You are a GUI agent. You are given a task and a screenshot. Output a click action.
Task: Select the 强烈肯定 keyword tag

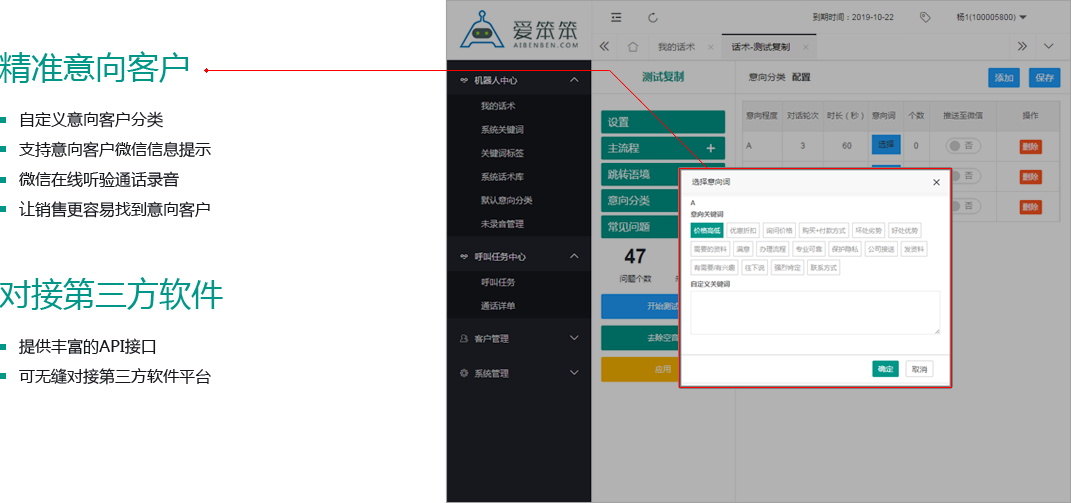click(786, 267)
